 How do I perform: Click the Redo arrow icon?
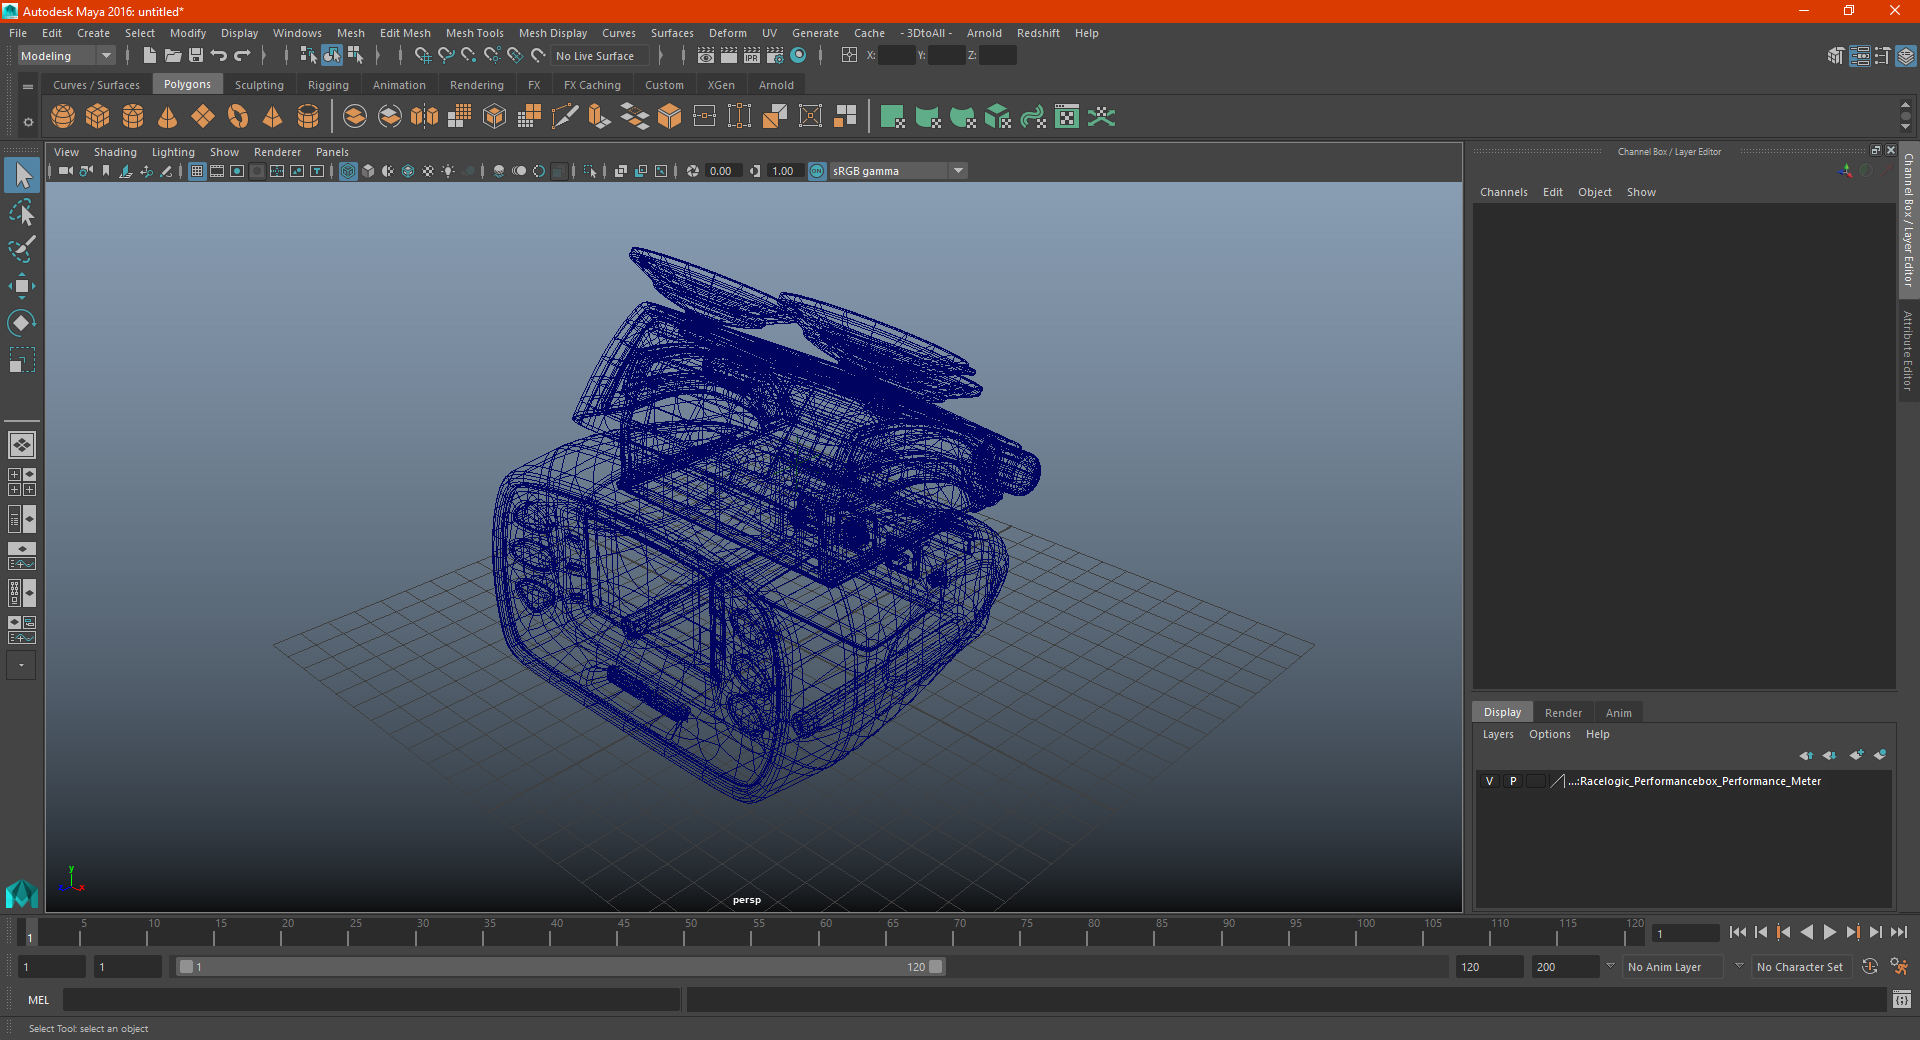click(x=242, y=56)
